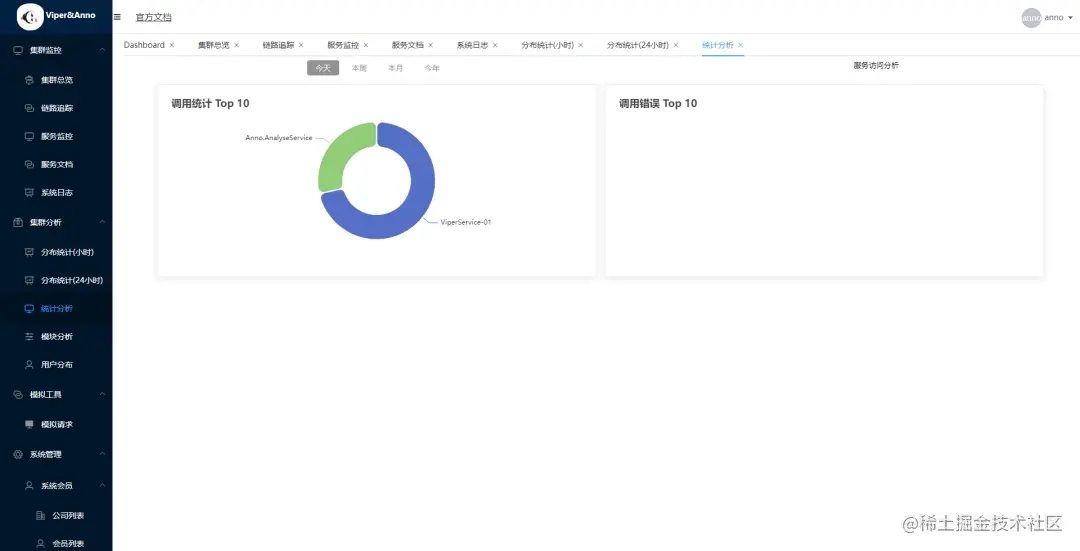This screenshot has width=1080, height=551.
Task: Click the 分布统计(24小时) sidebar icon
Action: (x=29, y=280)
